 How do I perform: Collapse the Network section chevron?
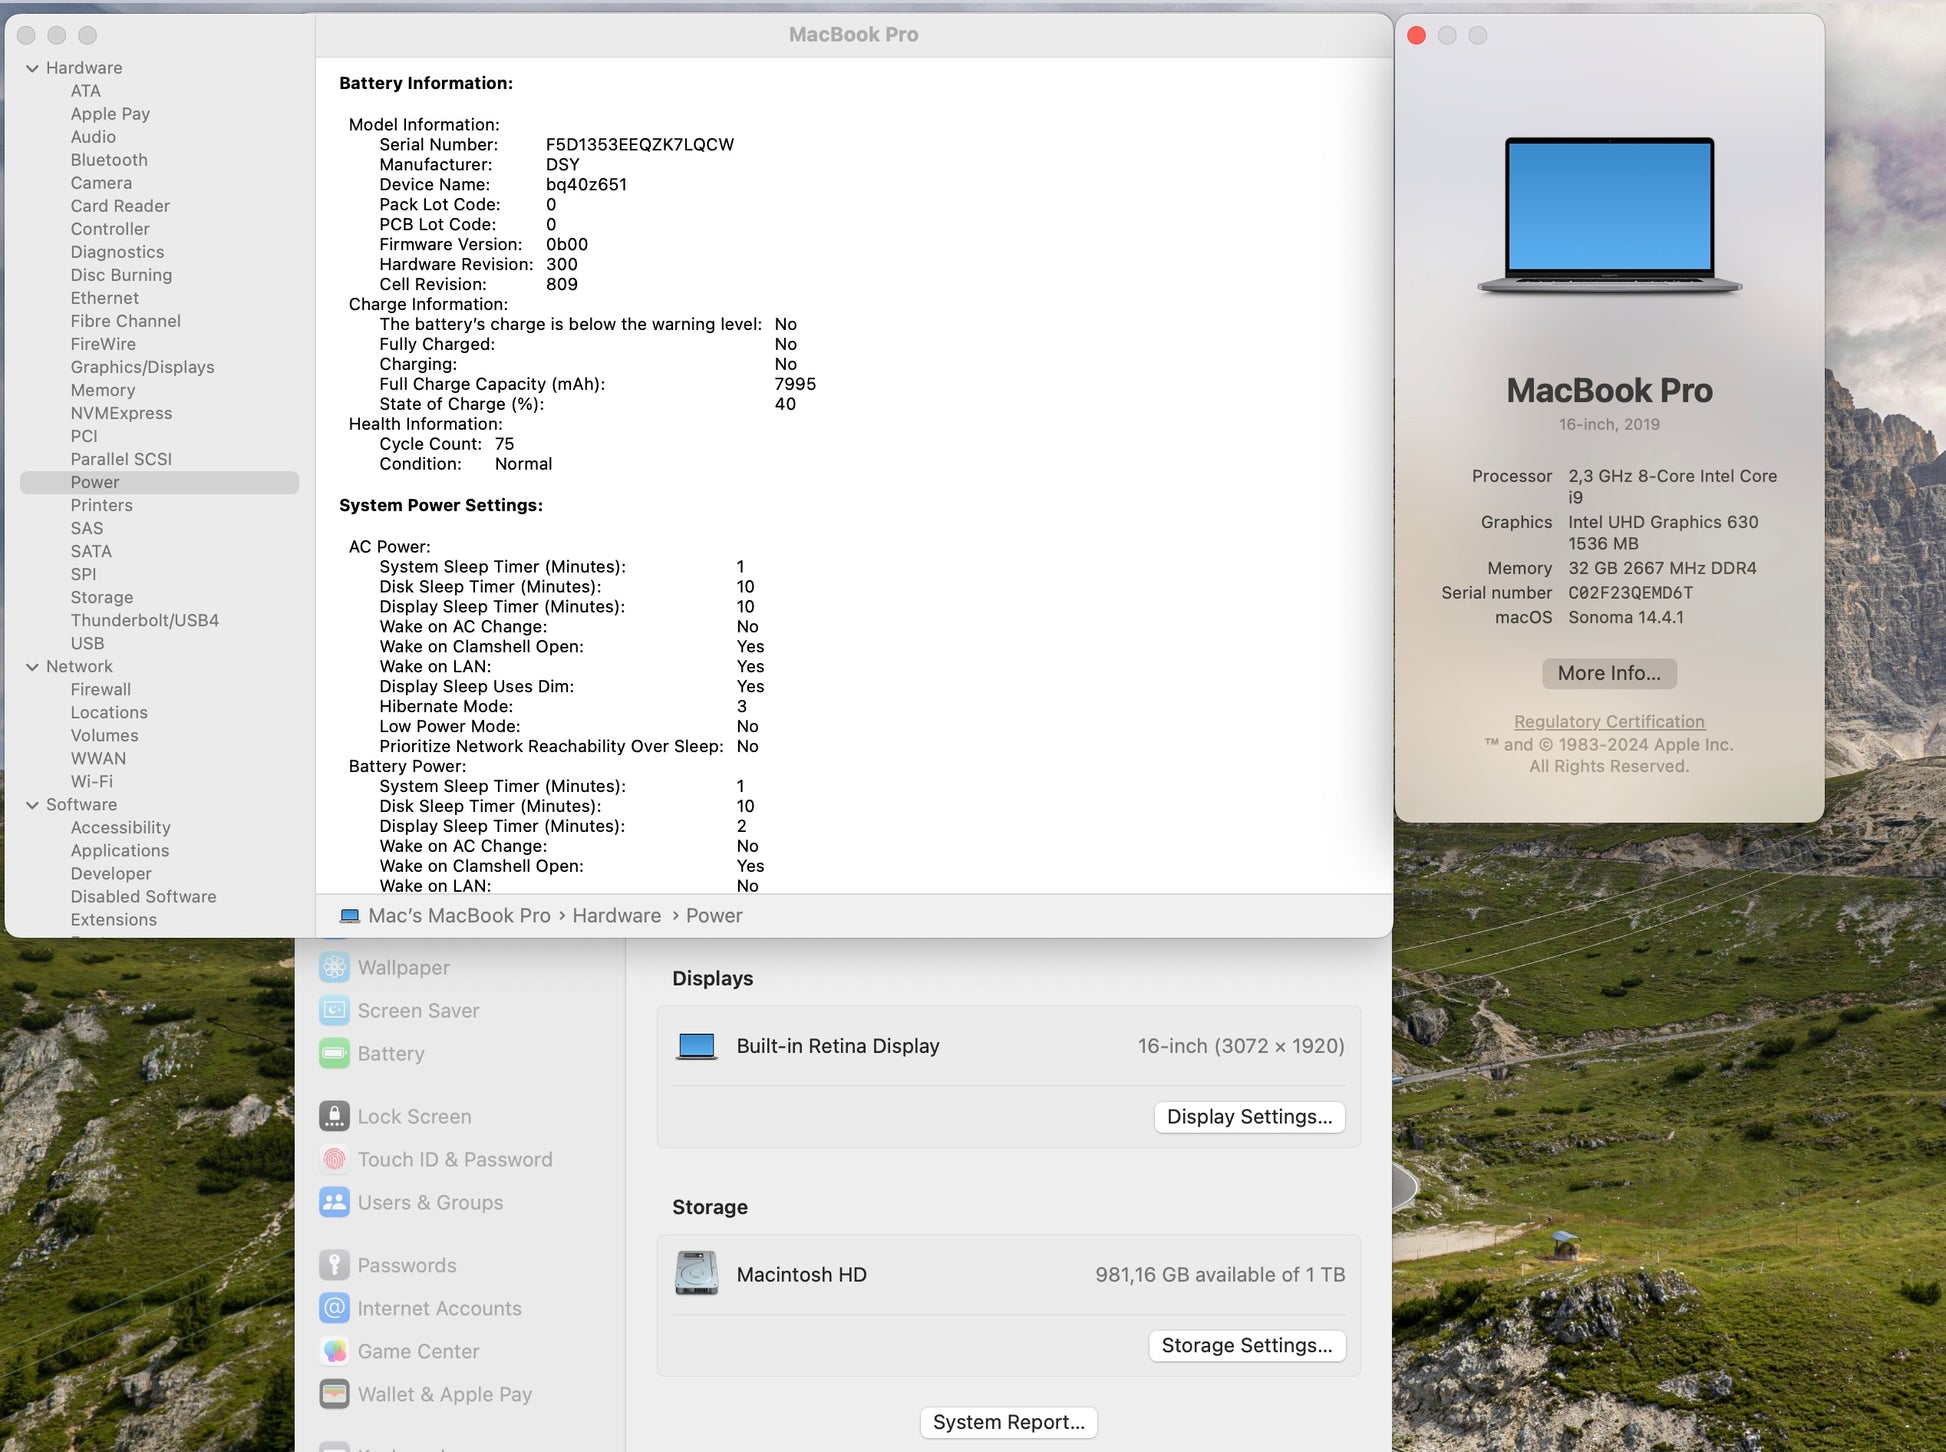[x=32, y=667]
